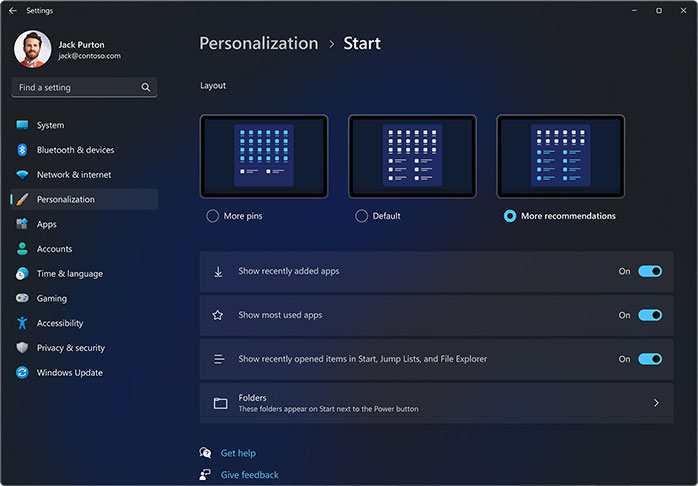Open Time & language settings

click(69, 274)
